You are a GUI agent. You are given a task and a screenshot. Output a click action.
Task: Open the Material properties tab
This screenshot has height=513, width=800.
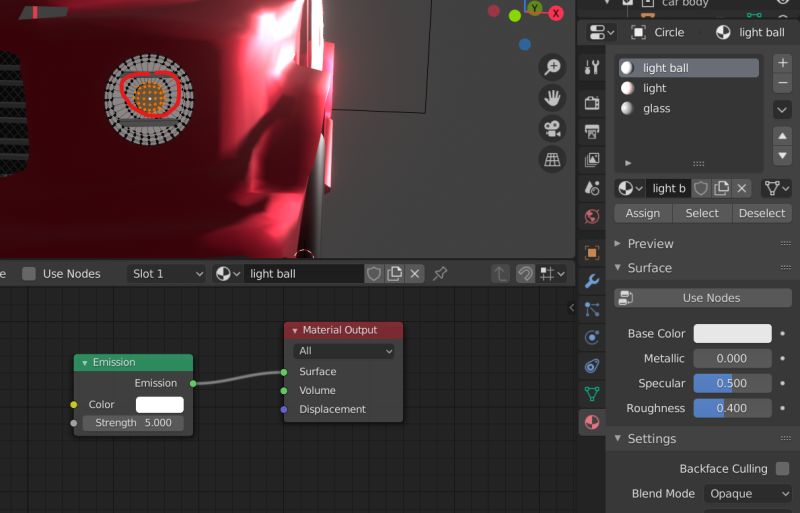pos(592,422)
